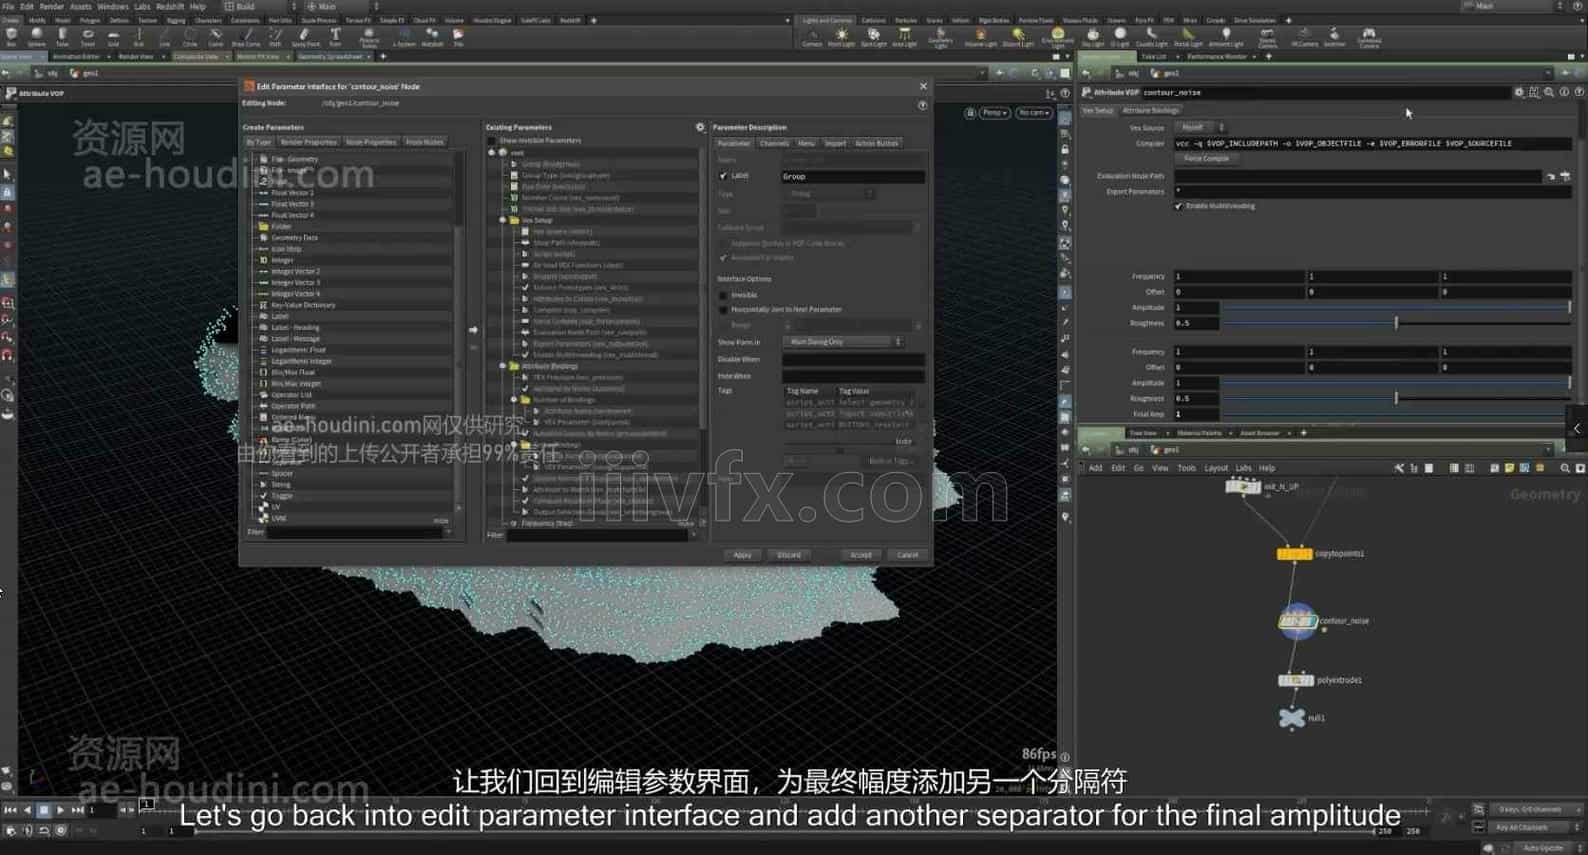Click the network editor search icon
Image resolution: width=1588 pixels, height=855 pixels.
tap(1565, 468)
